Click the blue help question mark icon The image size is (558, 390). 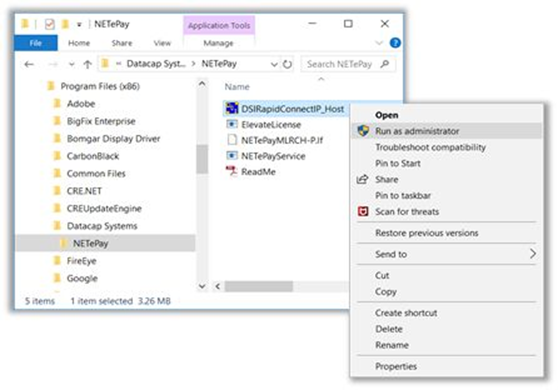click(395, 43)
